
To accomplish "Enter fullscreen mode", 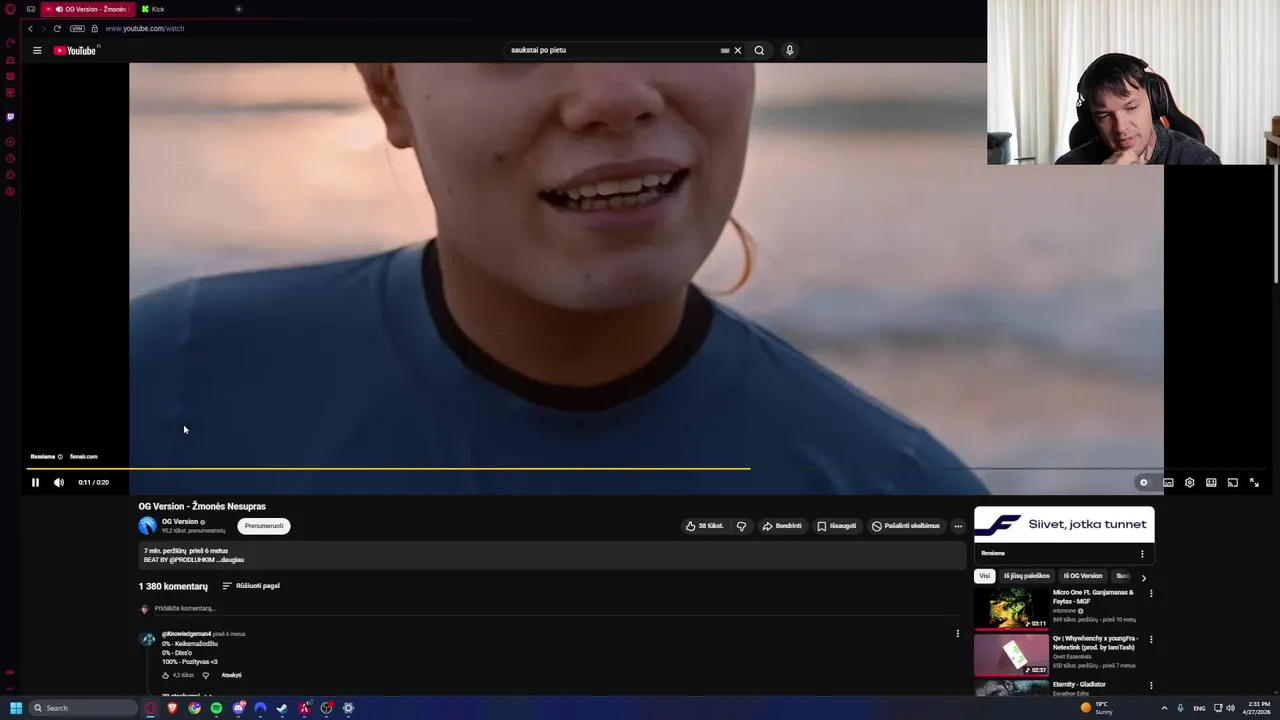I will (x=1254, y=482).
